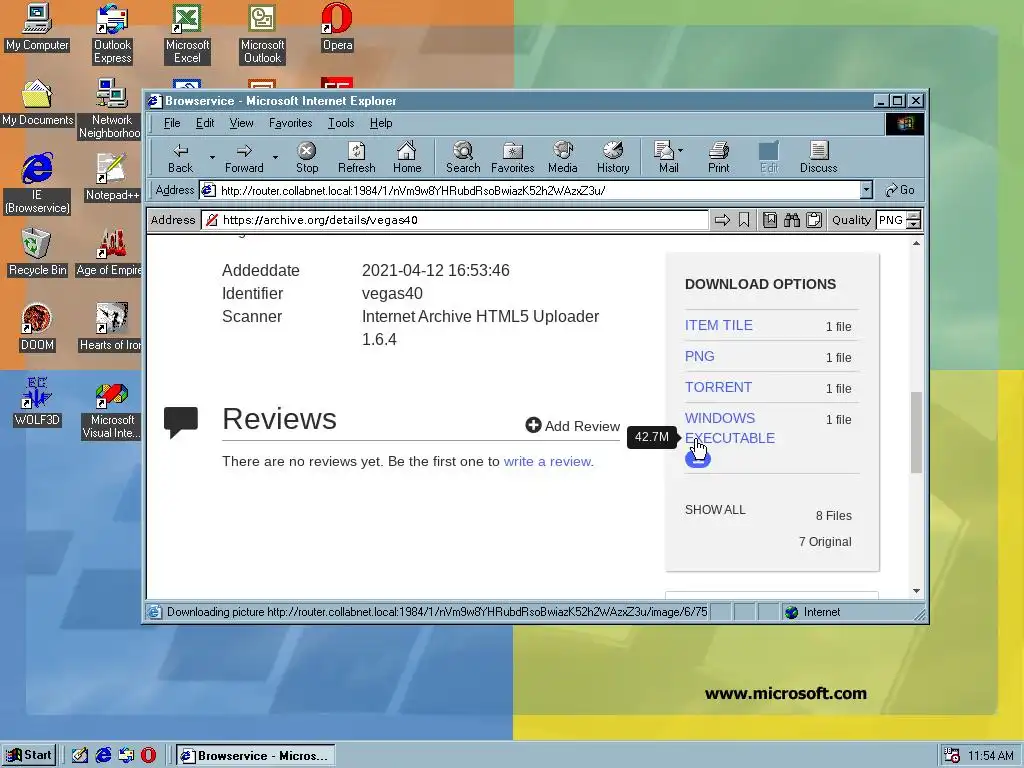Stop the page from loading
Image resolution: width=1024 pixels, height=768 pixels.
[x=306, y=157]
